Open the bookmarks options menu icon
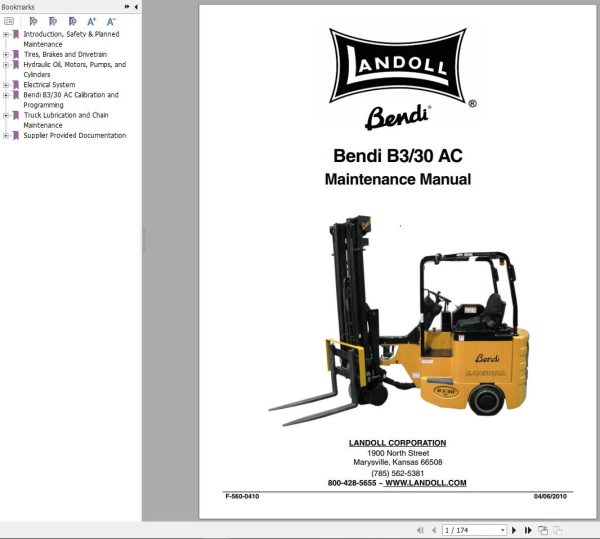Image resolution: width=600 pixels, height=539 pixels. [x=9, y=21]
